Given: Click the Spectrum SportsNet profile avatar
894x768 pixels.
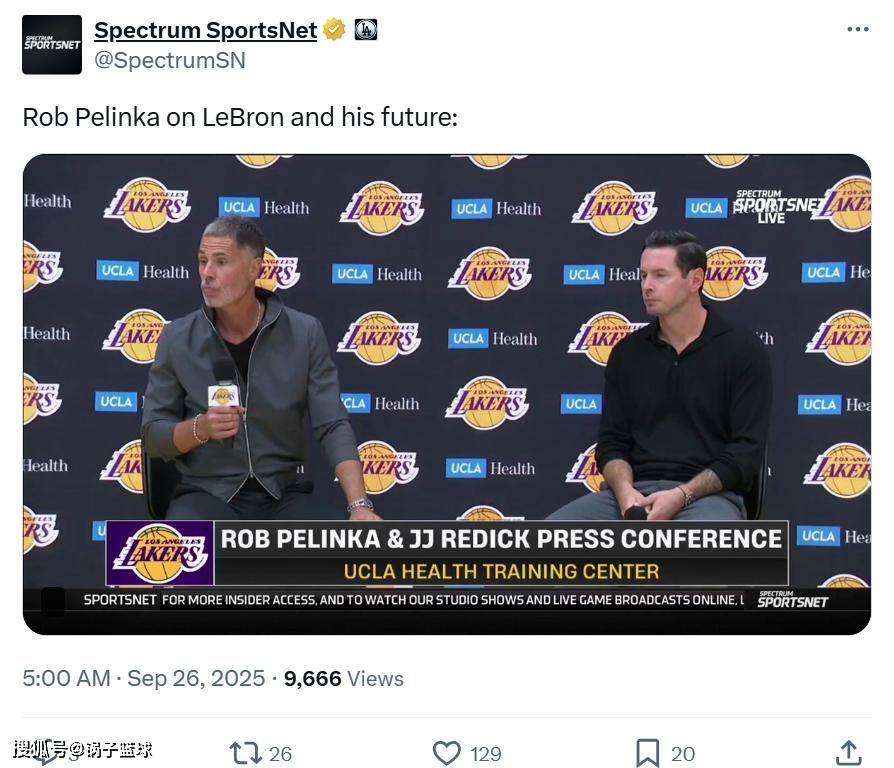Looking at the screenshot, I should (52, 45).
